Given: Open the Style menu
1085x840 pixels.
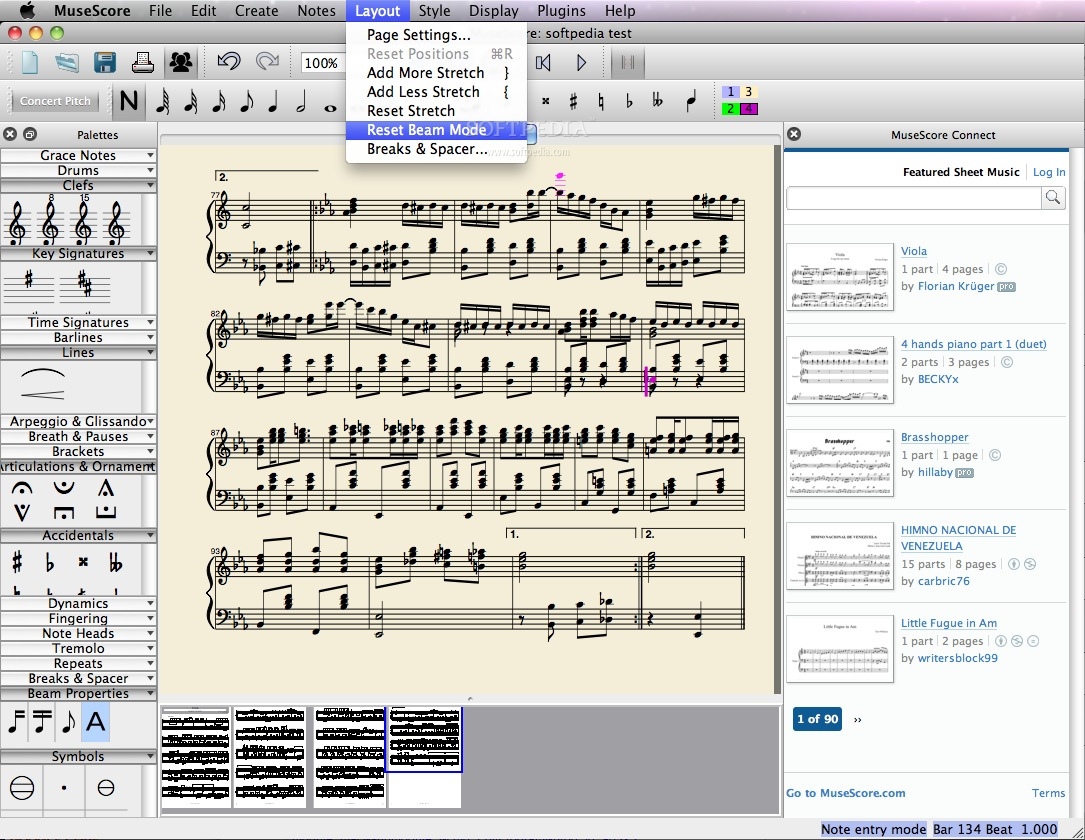Looking at the screenshot, I should [434, 11].
